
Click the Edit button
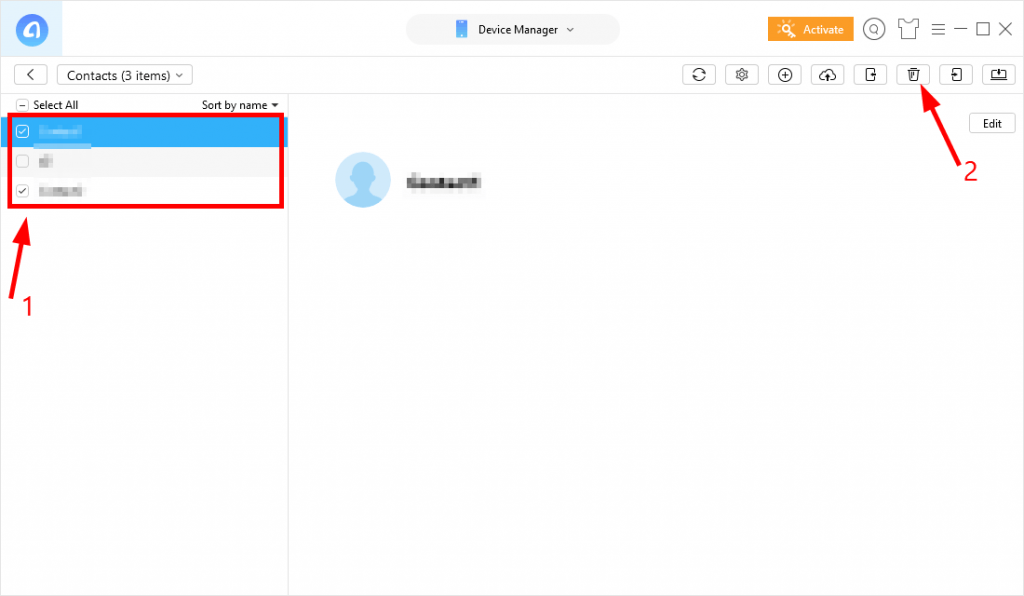point(991,123)
